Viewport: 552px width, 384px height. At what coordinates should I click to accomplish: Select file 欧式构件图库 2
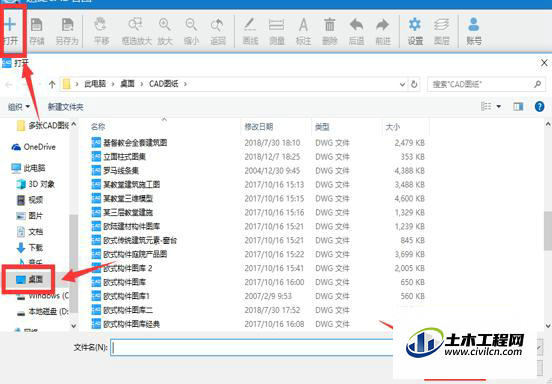pos(122,268)
